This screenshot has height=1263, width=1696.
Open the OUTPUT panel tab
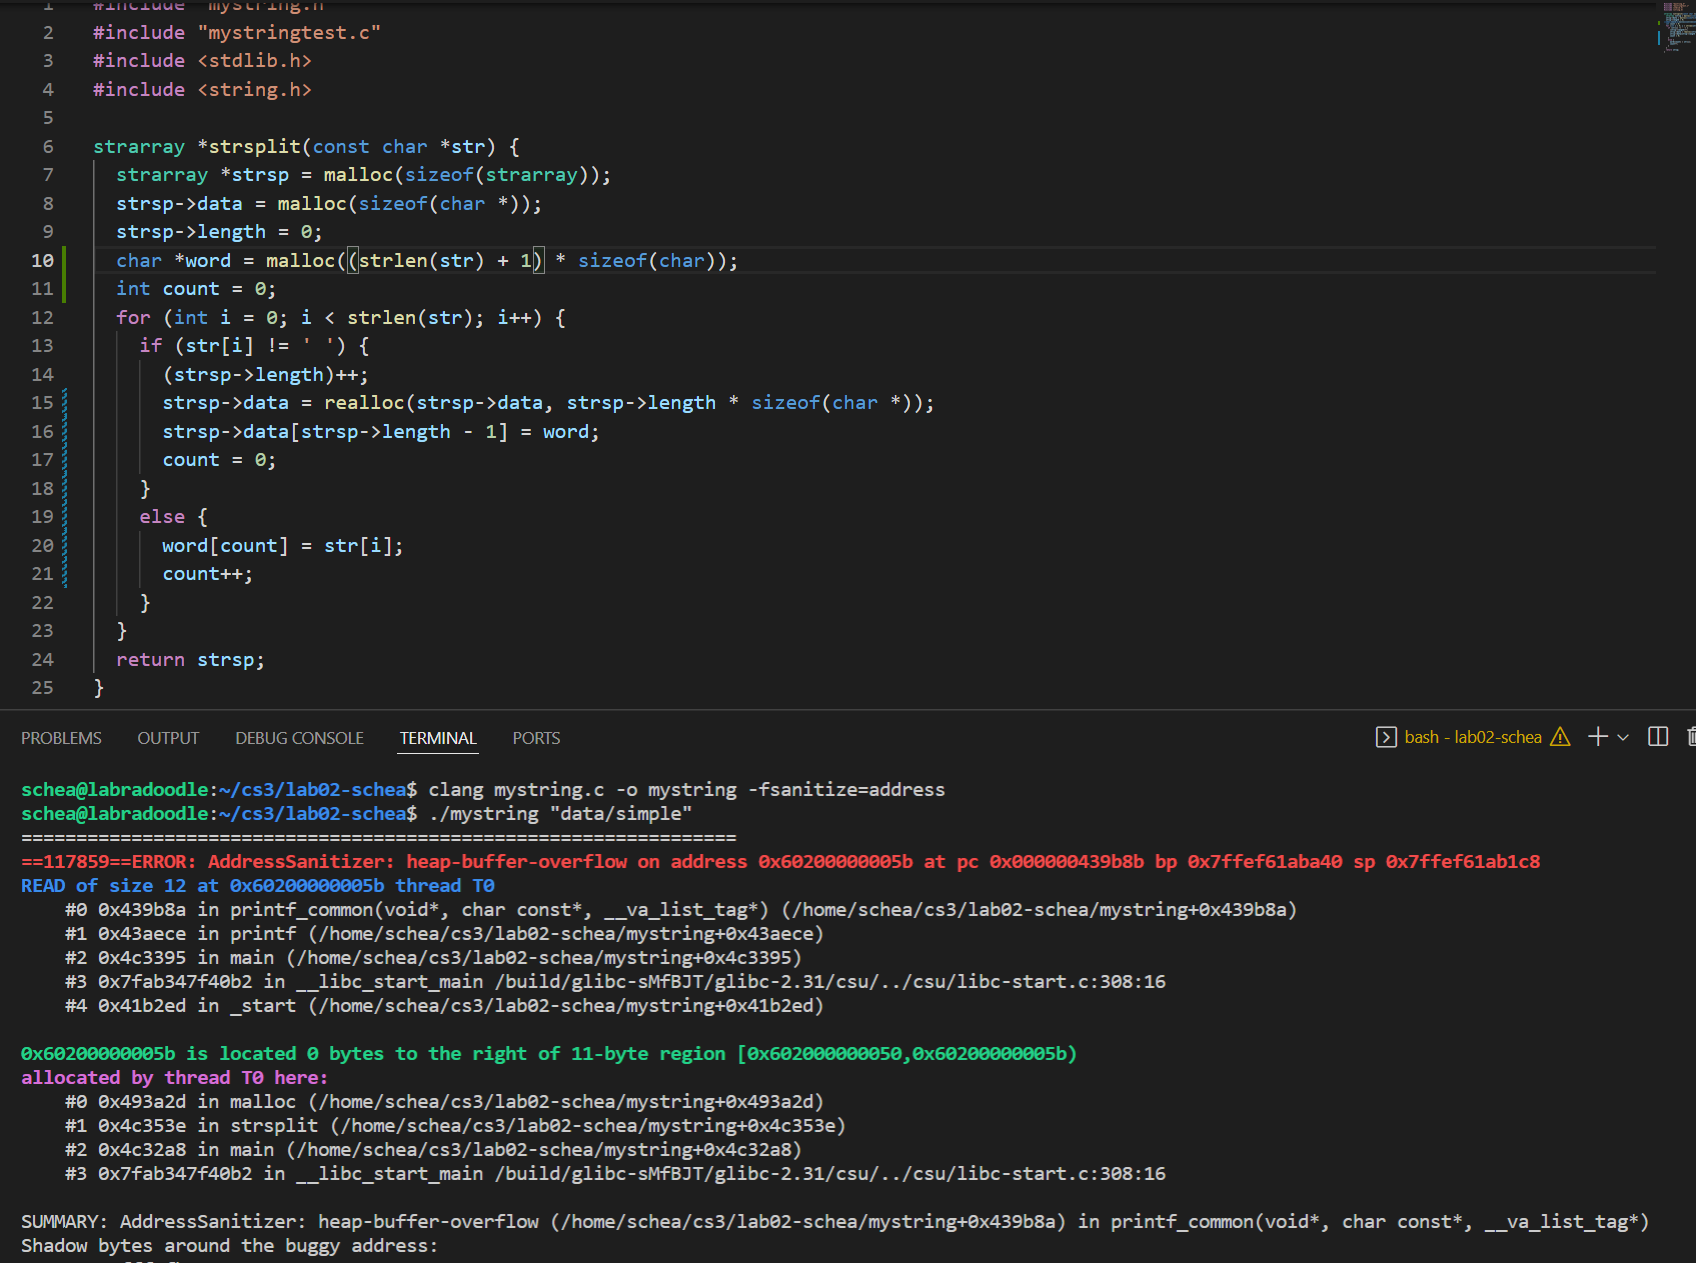(168, 738)
